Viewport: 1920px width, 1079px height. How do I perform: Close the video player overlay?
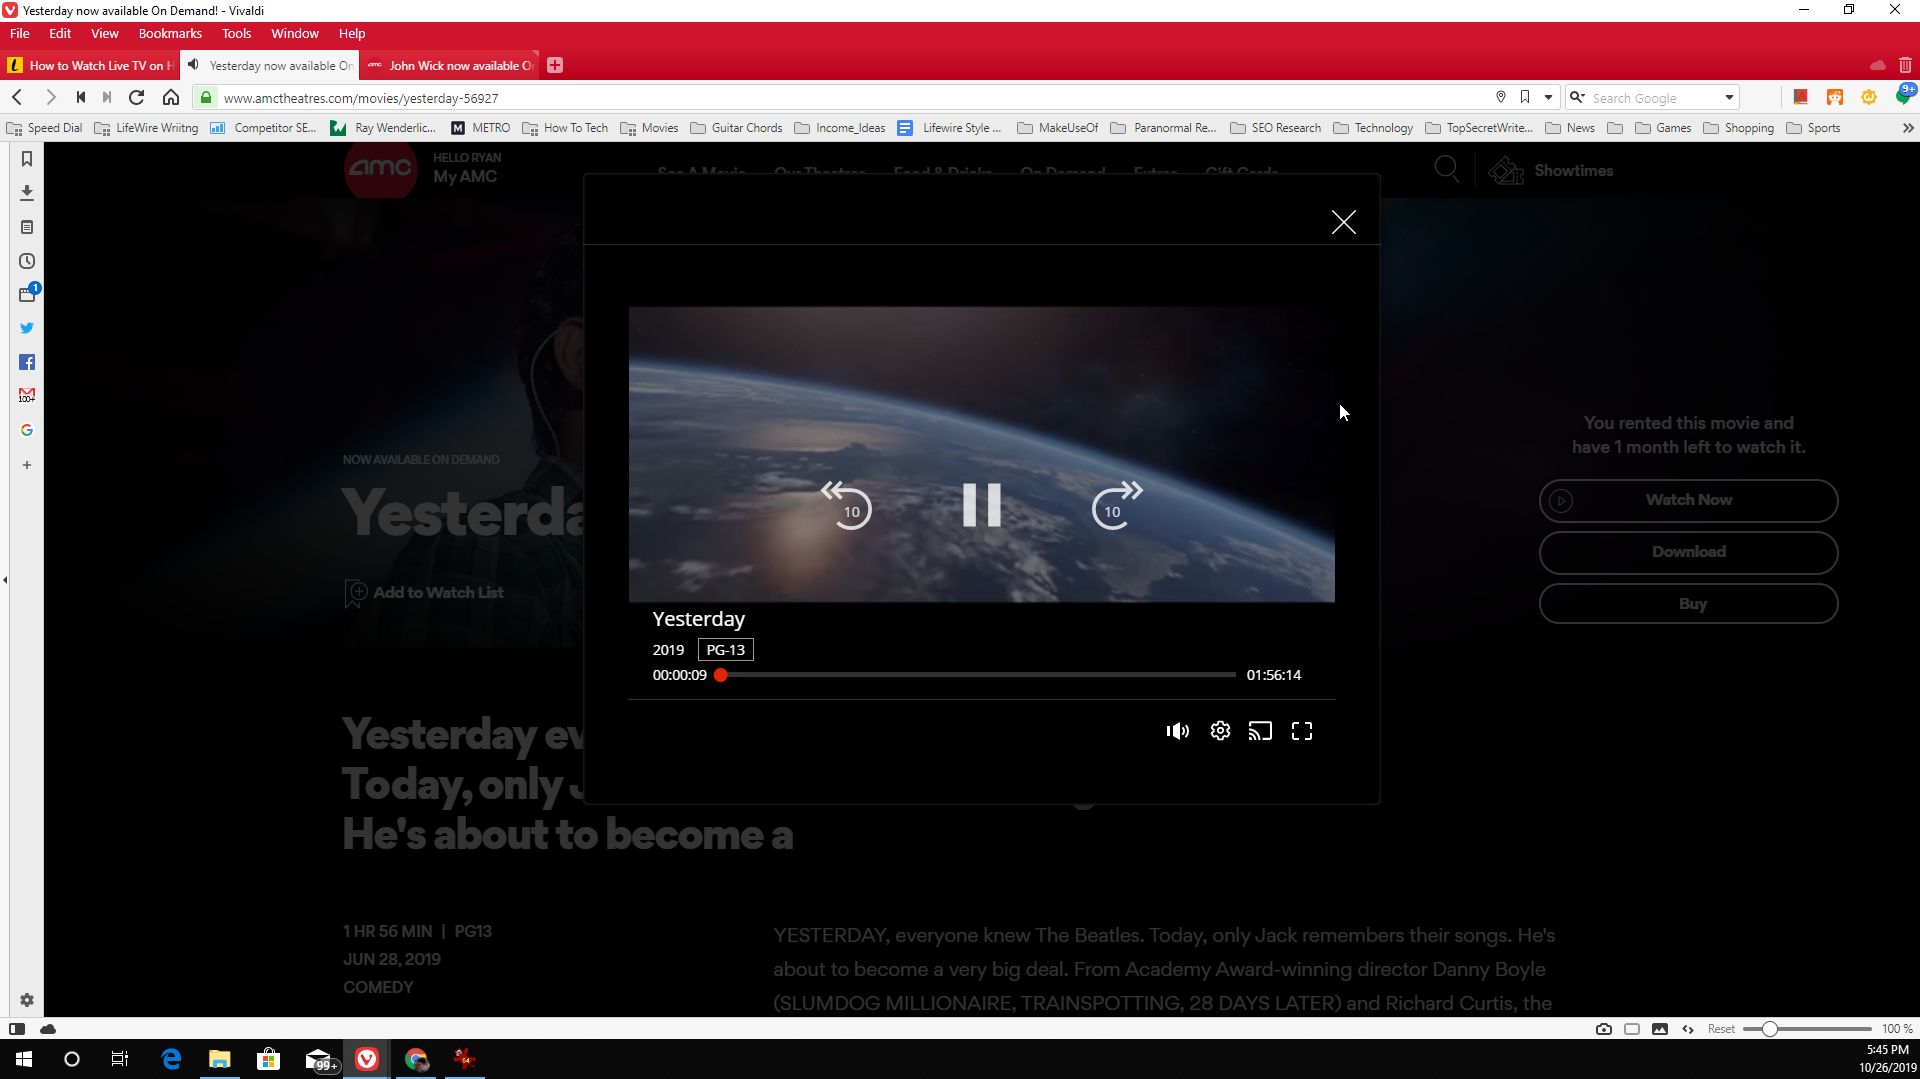click(x=1344, y=222)
